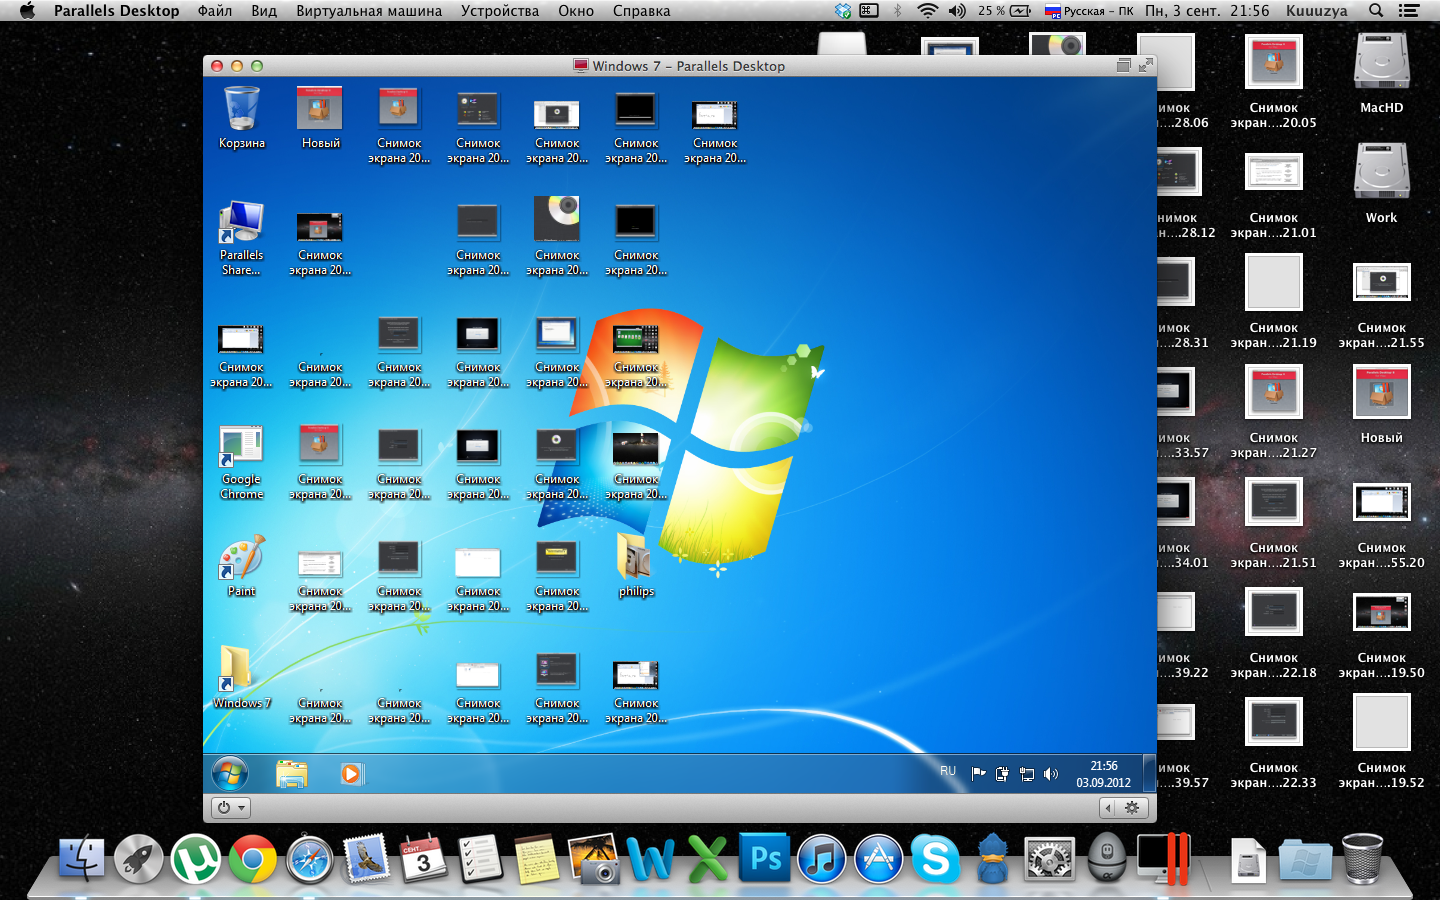The height and width of the screenshot is (900, 1440).
Task: Toggle full screen mode for Parallels window
Action: click(1145, 66)
